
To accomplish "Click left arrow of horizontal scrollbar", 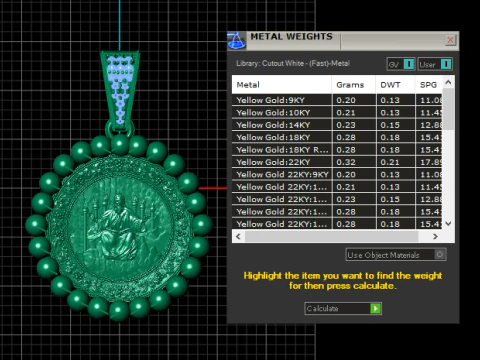I will 238,236.
